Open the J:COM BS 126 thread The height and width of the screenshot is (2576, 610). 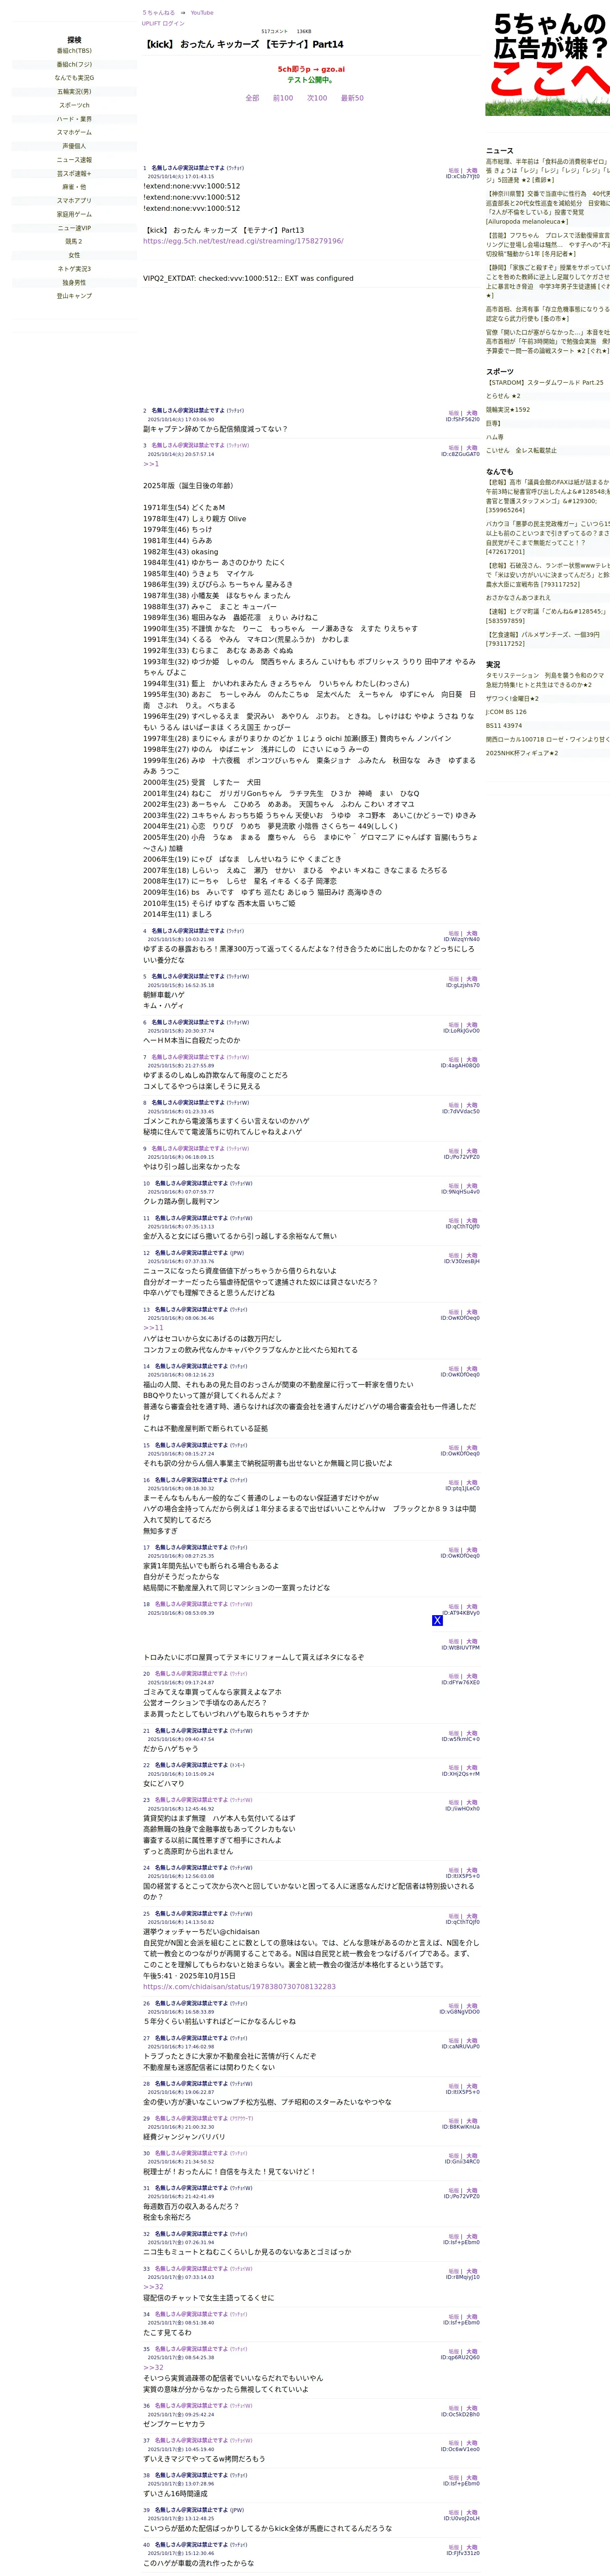506,712
